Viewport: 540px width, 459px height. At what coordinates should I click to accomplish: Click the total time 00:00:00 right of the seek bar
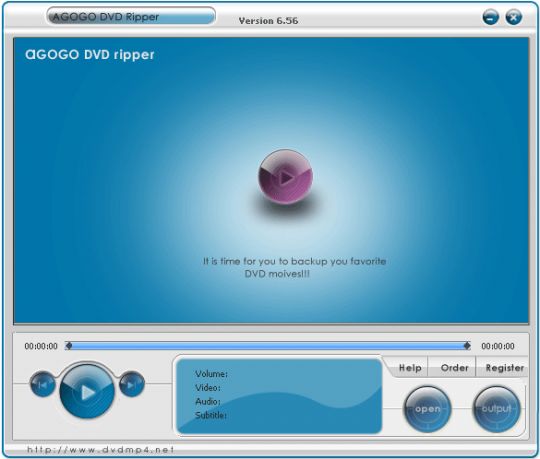tap(498, 346)
